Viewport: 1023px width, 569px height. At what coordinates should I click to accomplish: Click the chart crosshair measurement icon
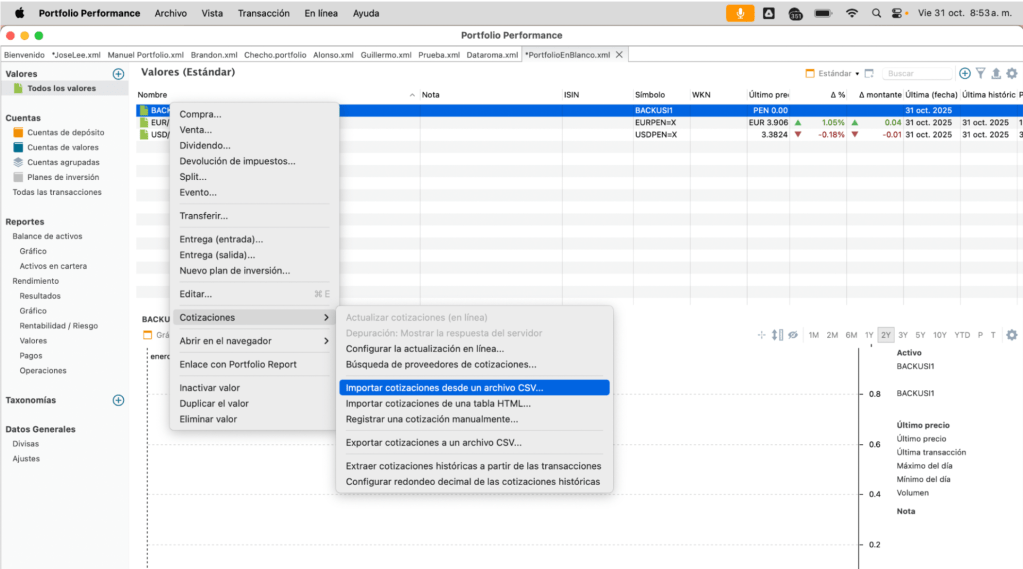762,335
